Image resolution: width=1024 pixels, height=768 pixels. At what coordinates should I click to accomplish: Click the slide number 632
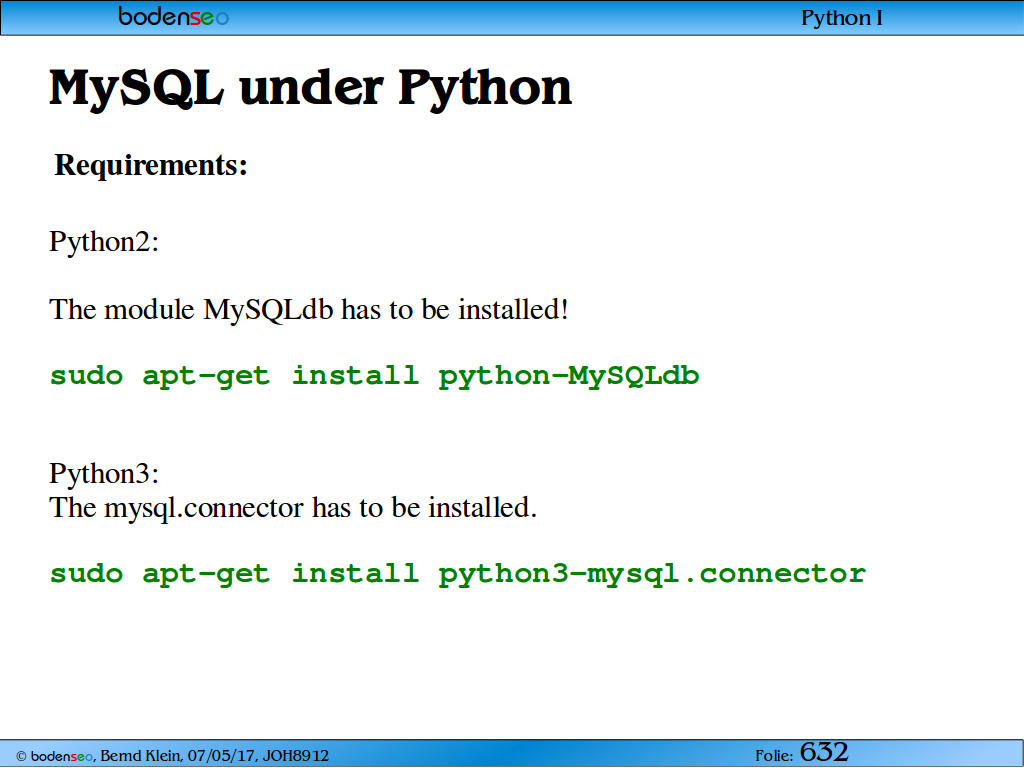(x=824, y=752)
